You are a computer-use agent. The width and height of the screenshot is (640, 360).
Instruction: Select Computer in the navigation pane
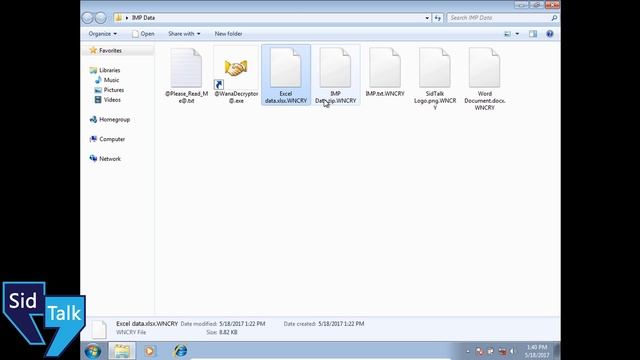tap(112, 139)
